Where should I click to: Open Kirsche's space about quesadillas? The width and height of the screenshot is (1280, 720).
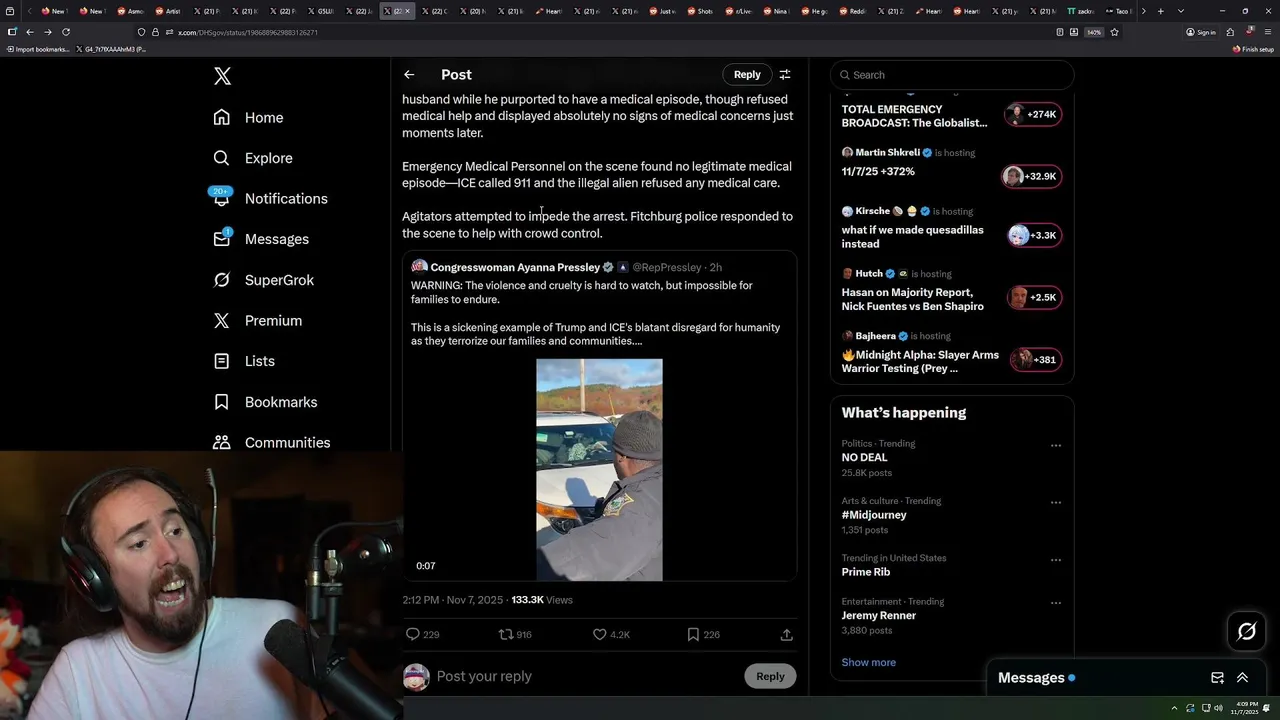pyautogui.click(x=951, y=227)
